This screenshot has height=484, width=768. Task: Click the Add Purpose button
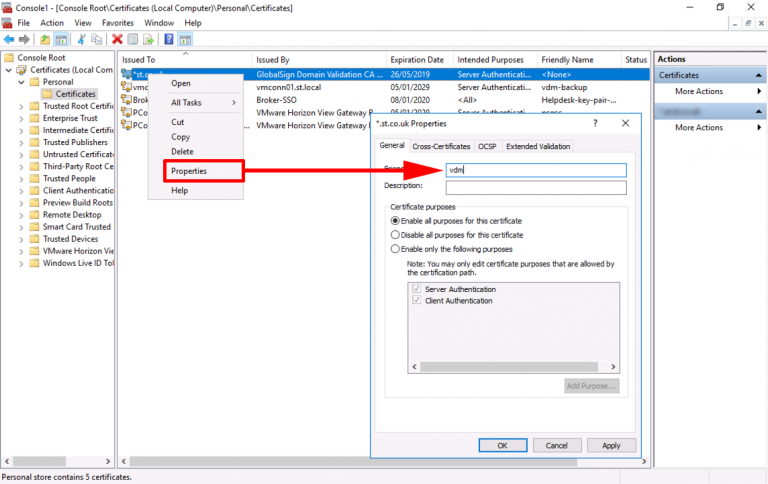pyautogui.click(x=591, y=386)
